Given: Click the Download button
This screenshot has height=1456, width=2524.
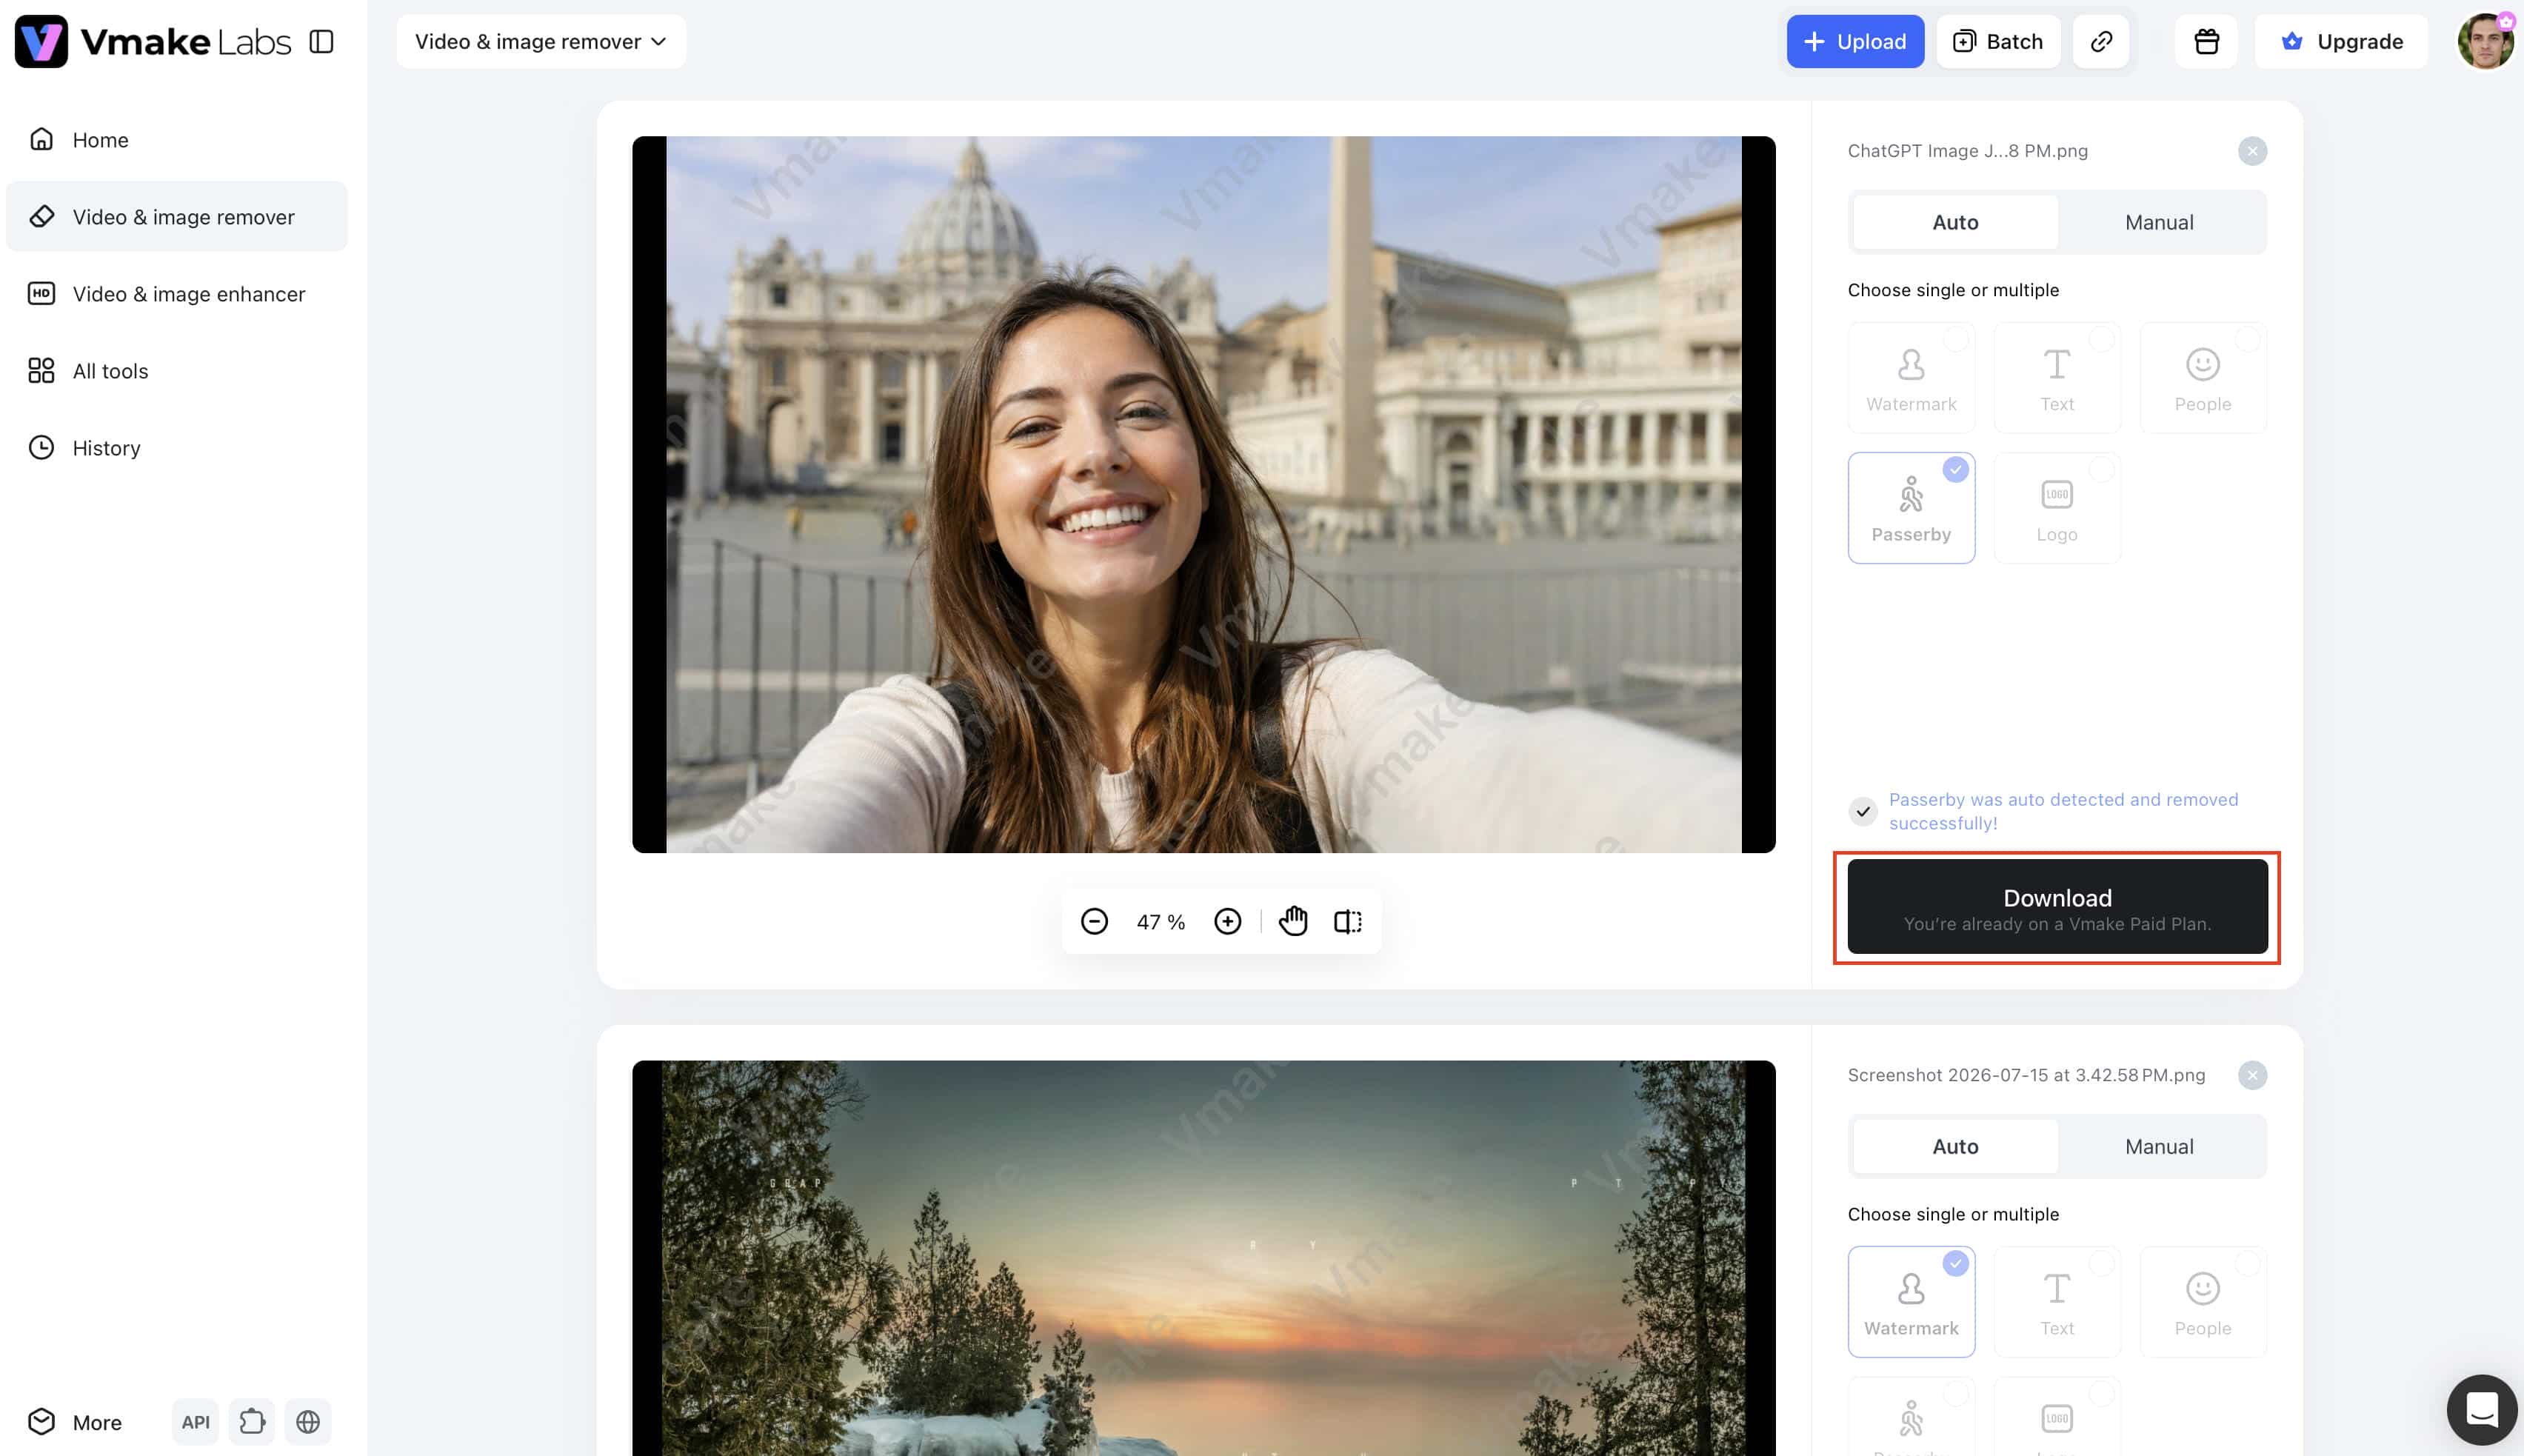Looking at the screenshot, I should coord(2057,907).
